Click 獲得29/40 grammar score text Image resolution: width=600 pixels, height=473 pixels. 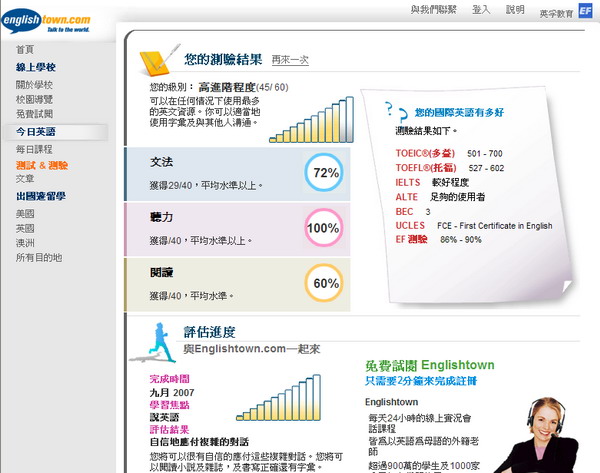click(171, 186)
